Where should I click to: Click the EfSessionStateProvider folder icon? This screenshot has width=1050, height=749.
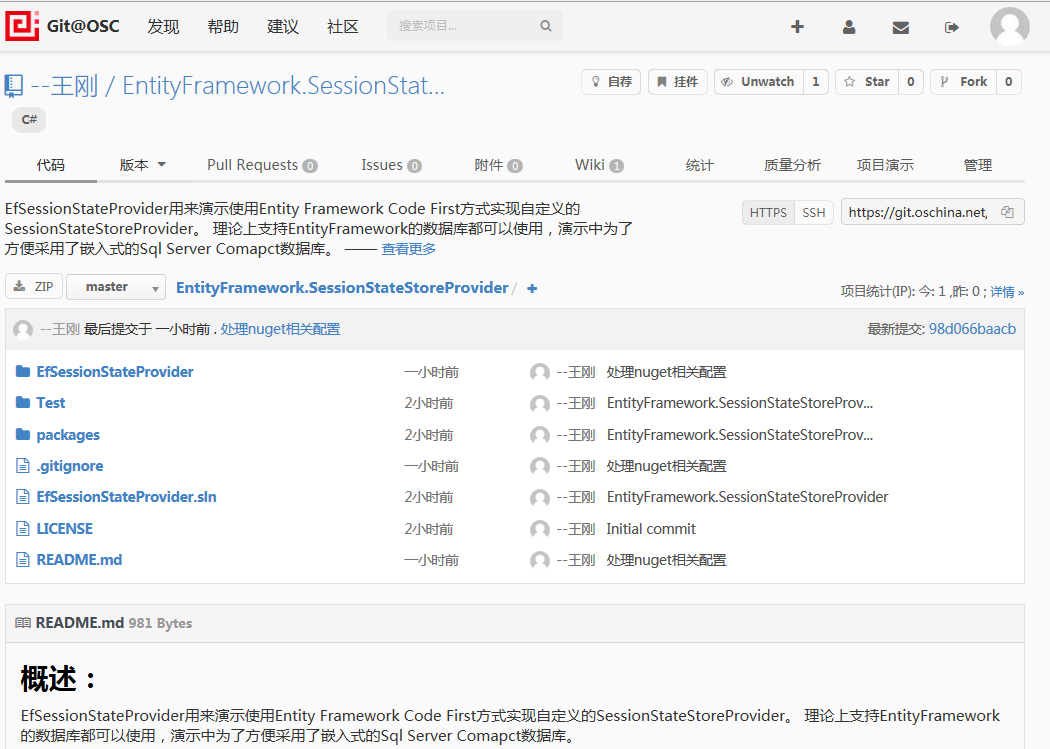(23, 371)
